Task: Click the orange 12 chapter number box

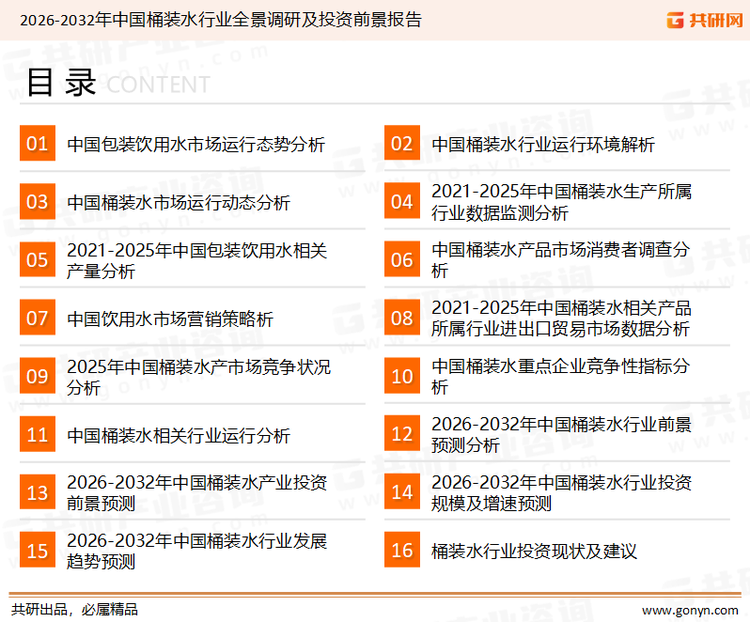Action: (402, 434)
